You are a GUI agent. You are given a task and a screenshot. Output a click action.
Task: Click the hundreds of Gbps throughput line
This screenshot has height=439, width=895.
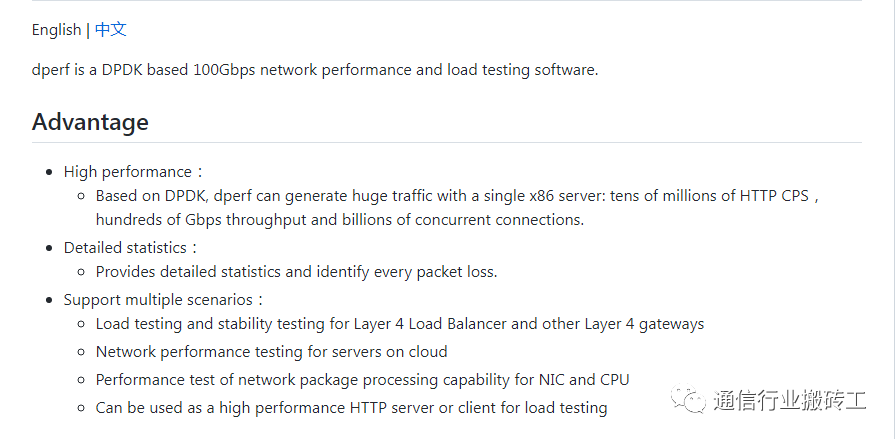coord(340,220)
